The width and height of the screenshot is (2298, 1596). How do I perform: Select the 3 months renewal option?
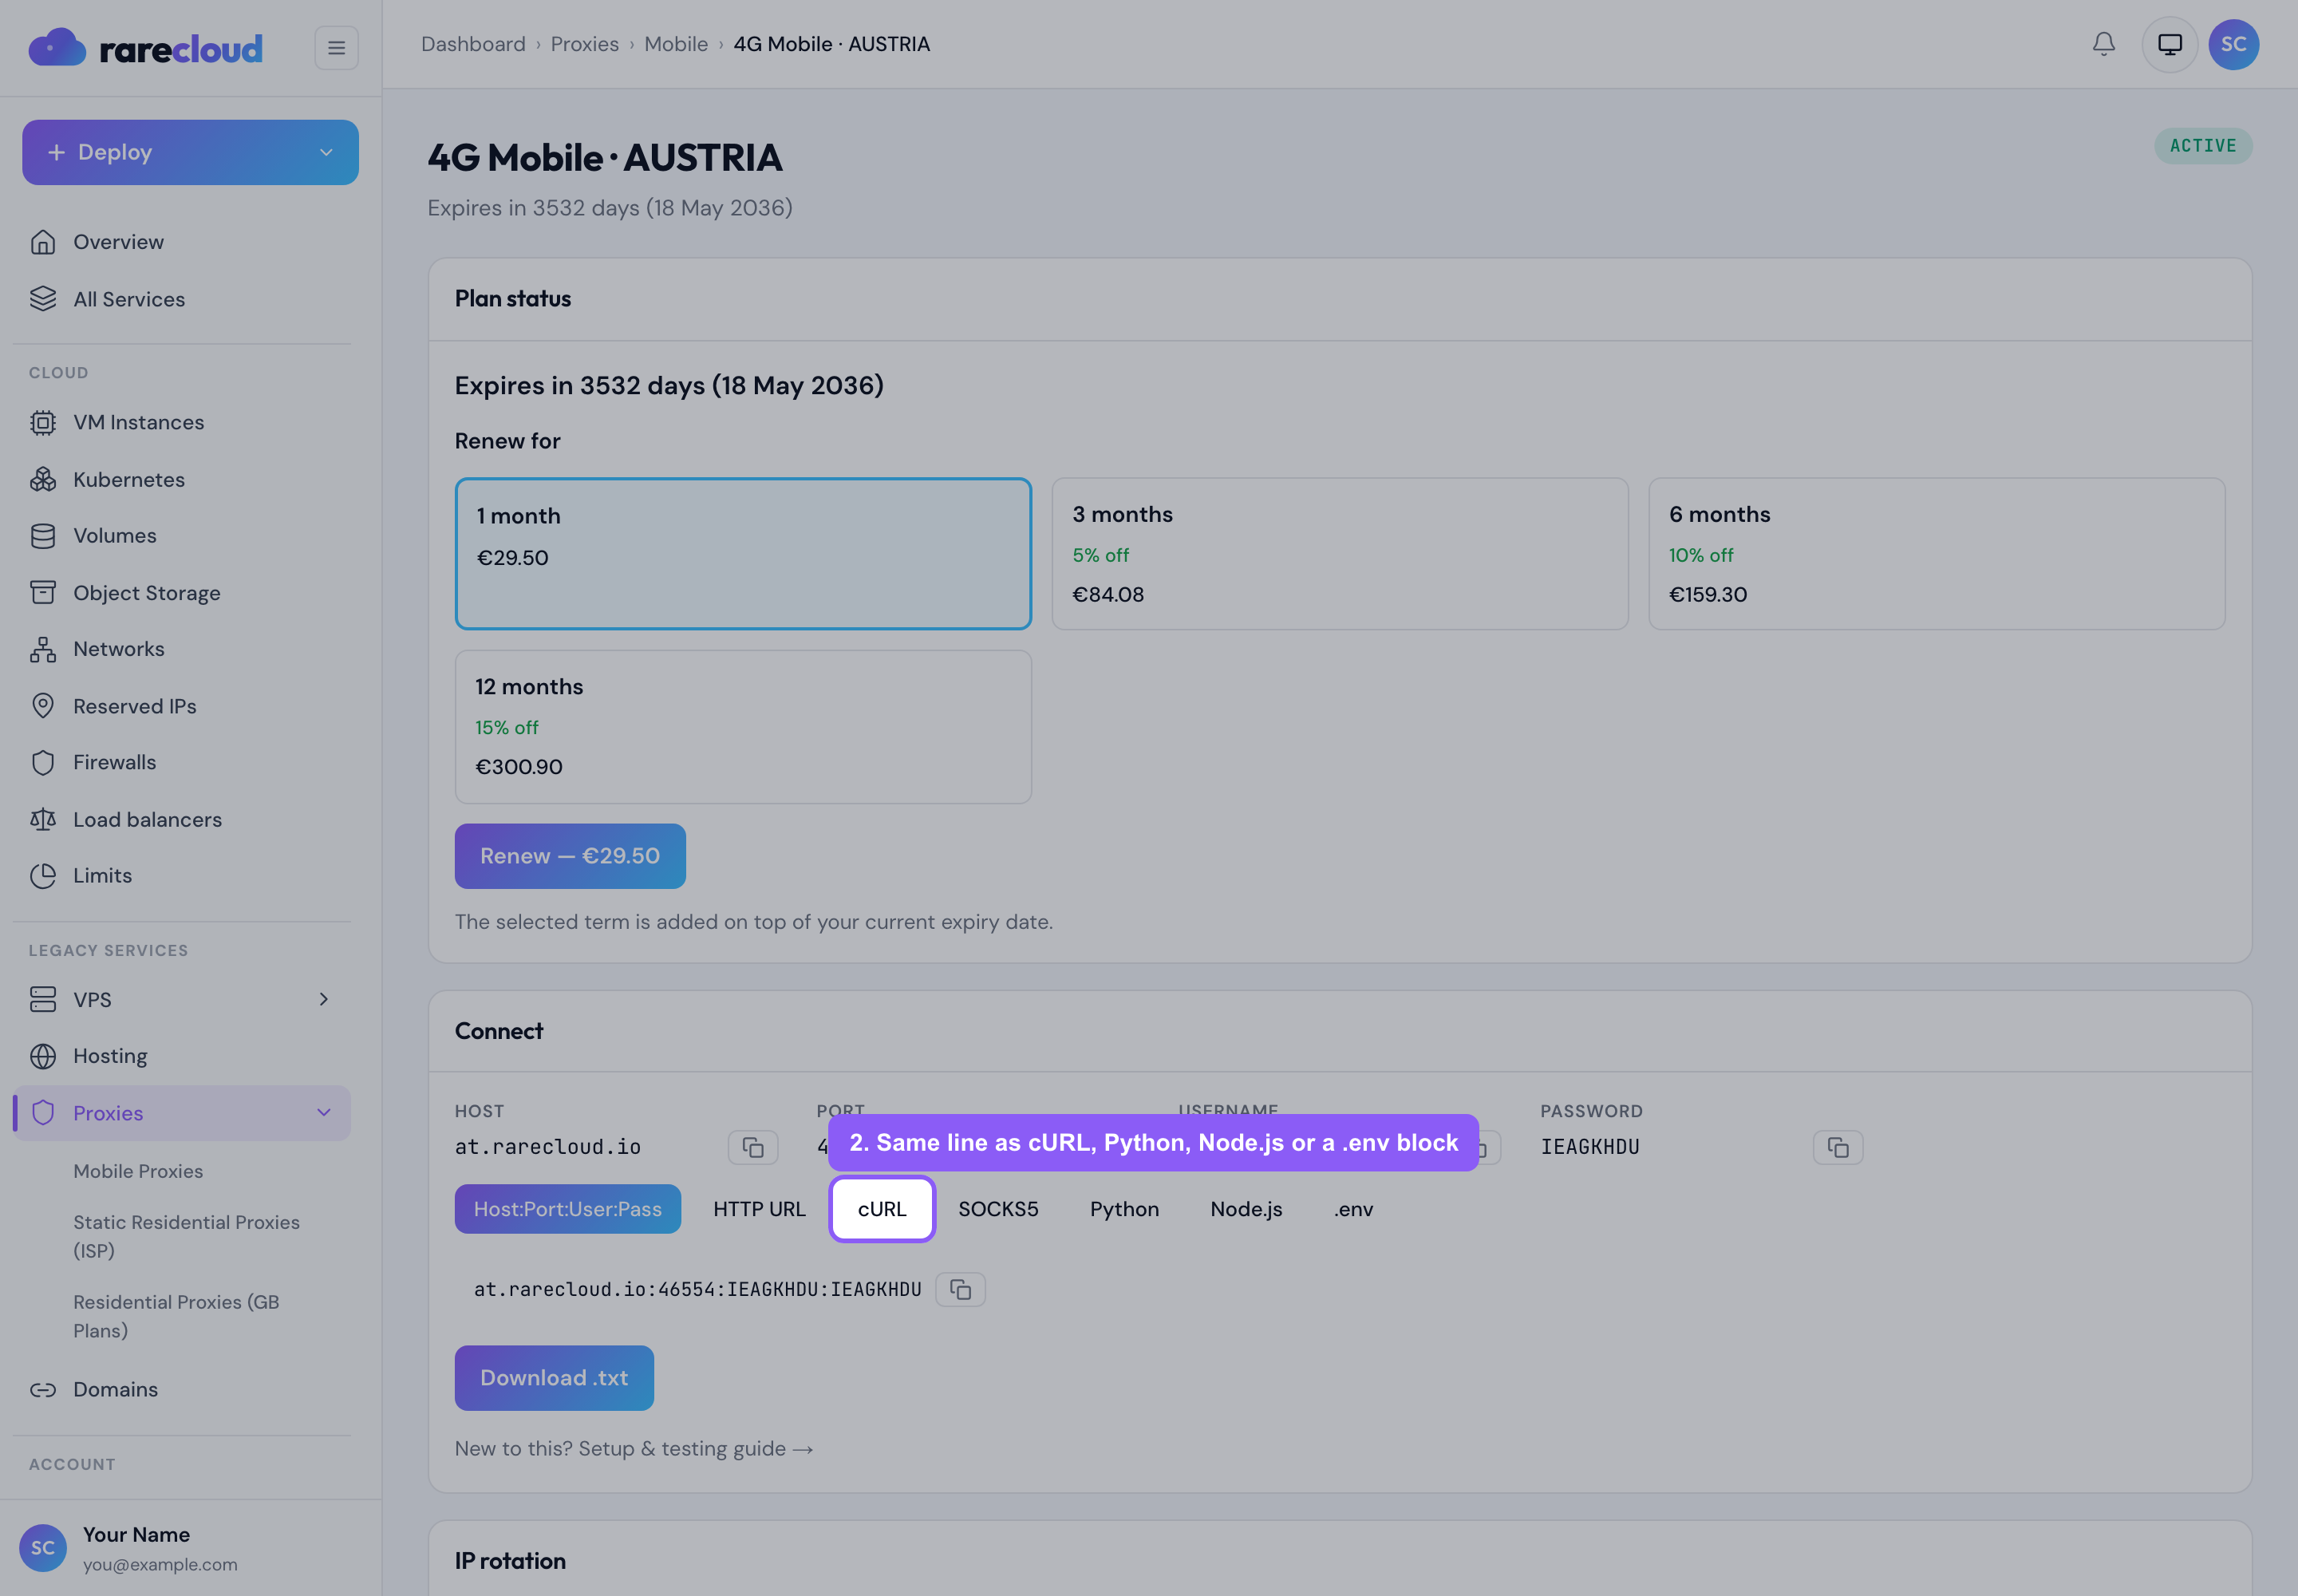pos(1340,553)
